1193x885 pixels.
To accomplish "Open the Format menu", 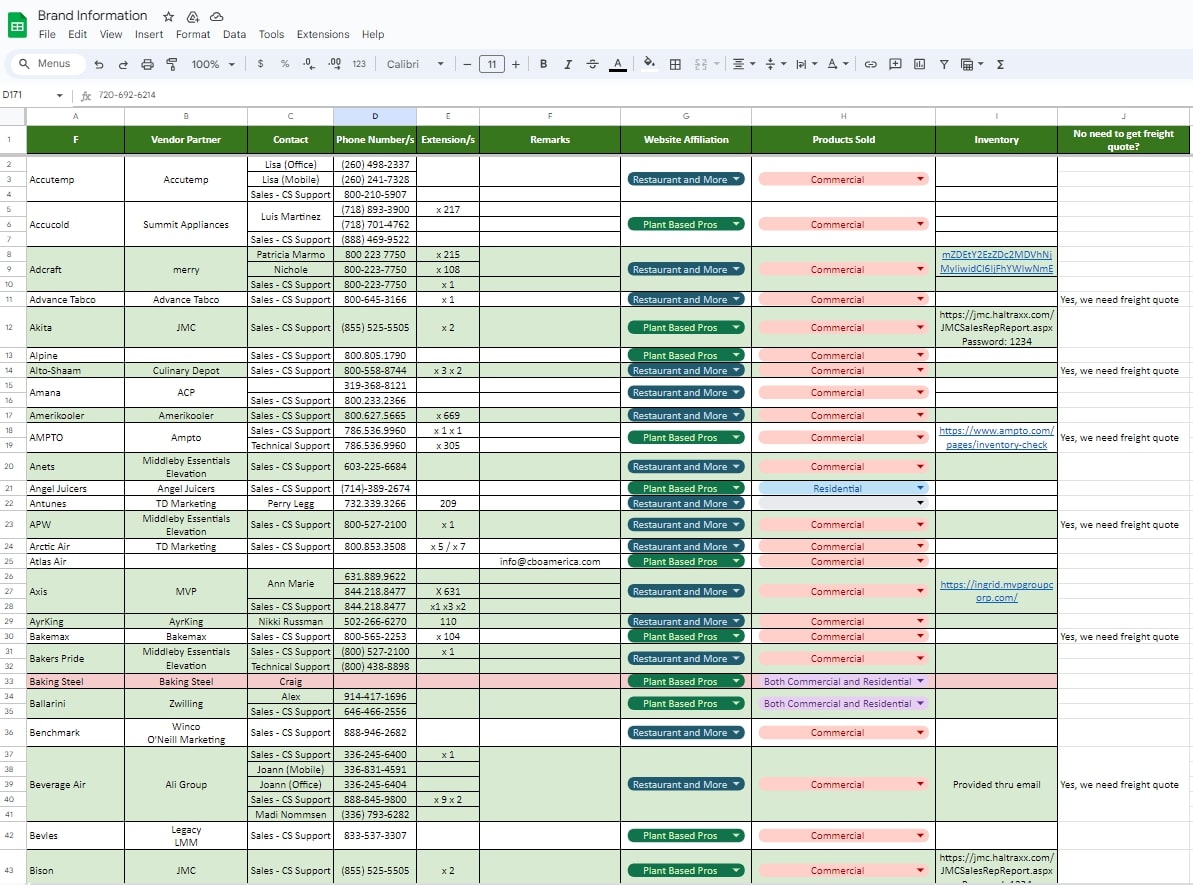I will (x=192, y=34).
